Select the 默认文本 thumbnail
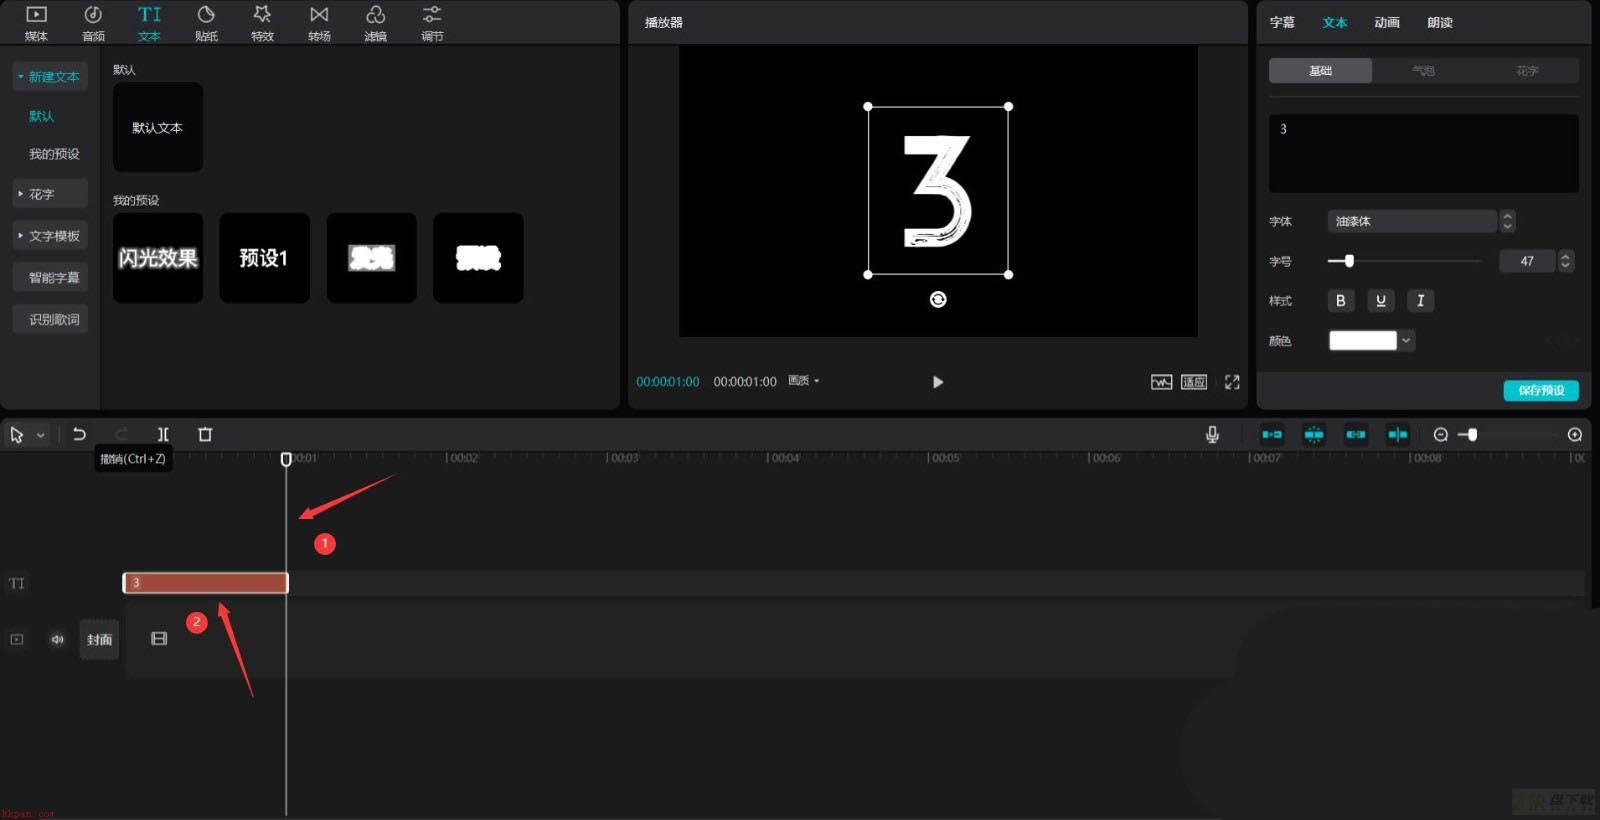This screenshot has height=820, width=1600. (158, 127)
